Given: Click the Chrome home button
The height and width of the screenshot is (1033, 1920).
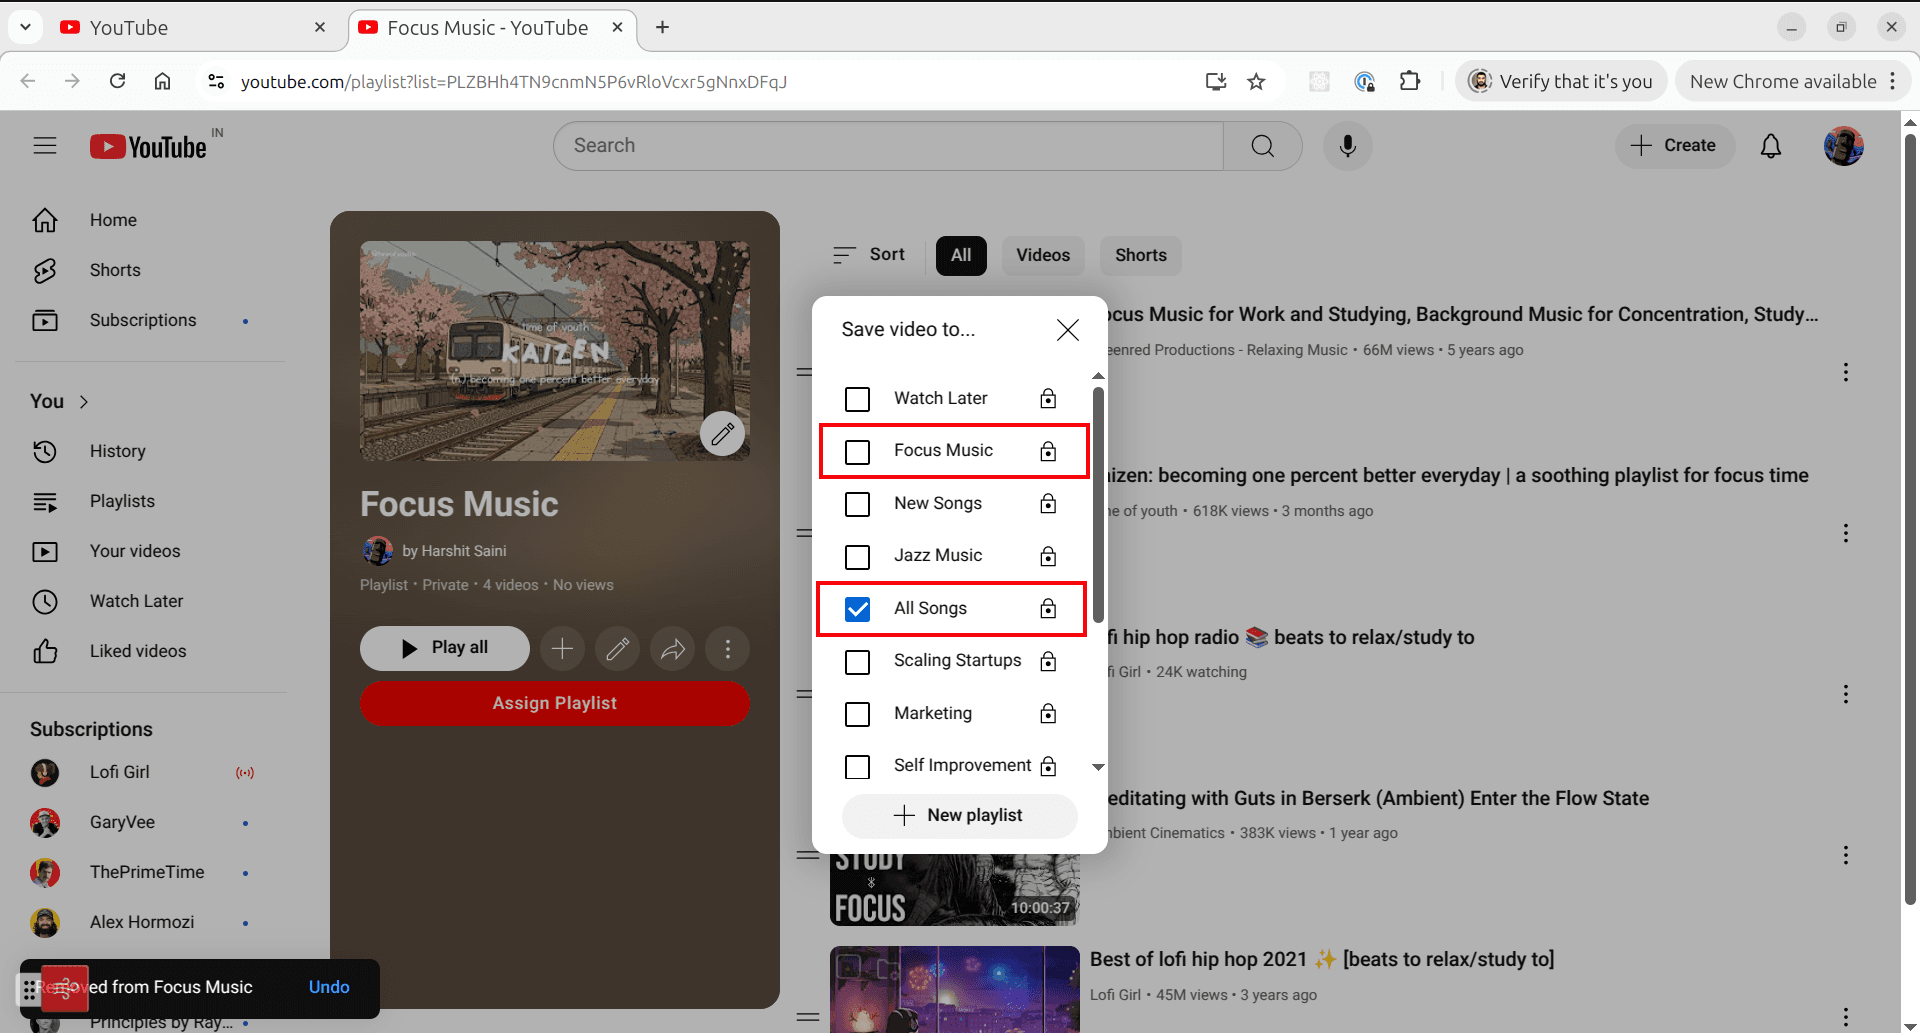Looking at the screenshot, I should (x=162, y=82).
